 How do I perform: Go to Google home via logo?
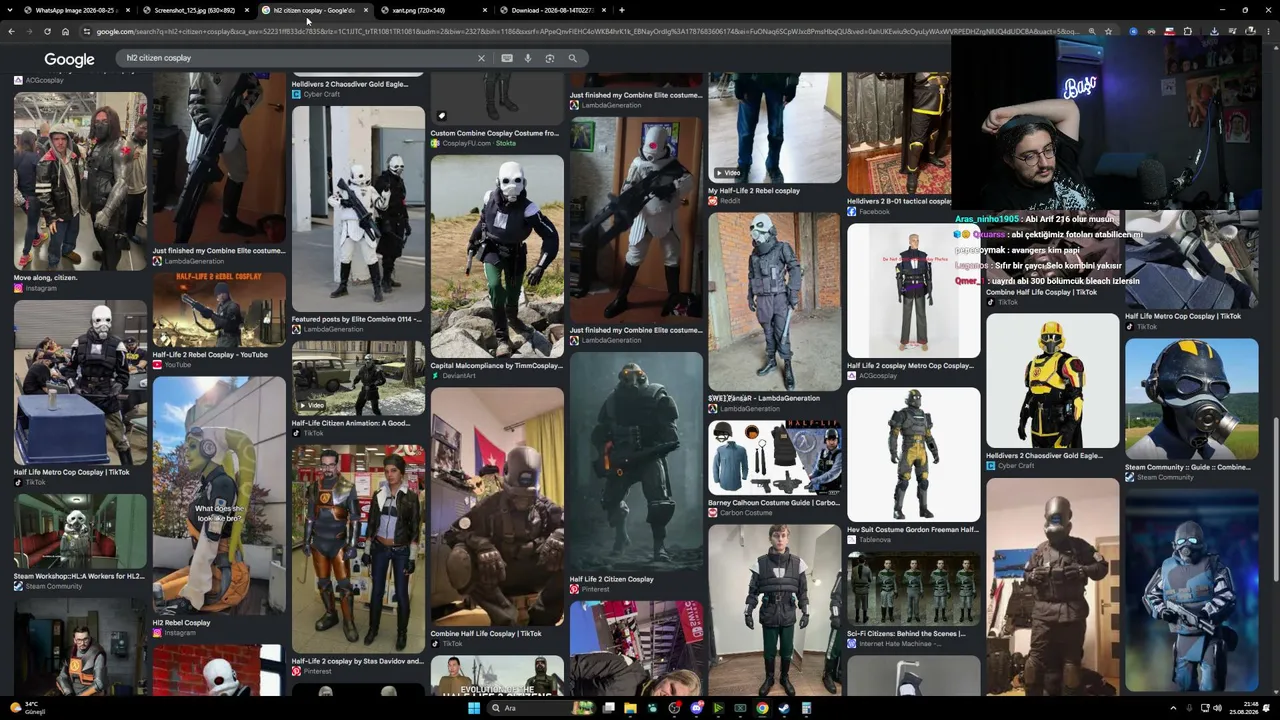69,59
